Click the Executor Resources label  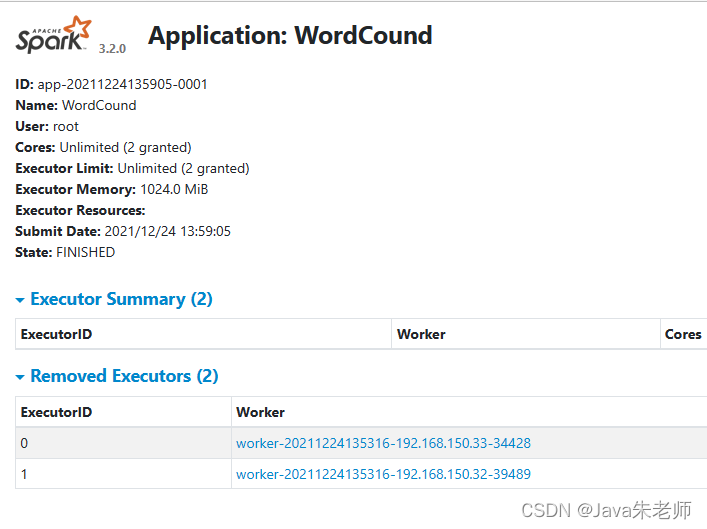coord(80,210)
